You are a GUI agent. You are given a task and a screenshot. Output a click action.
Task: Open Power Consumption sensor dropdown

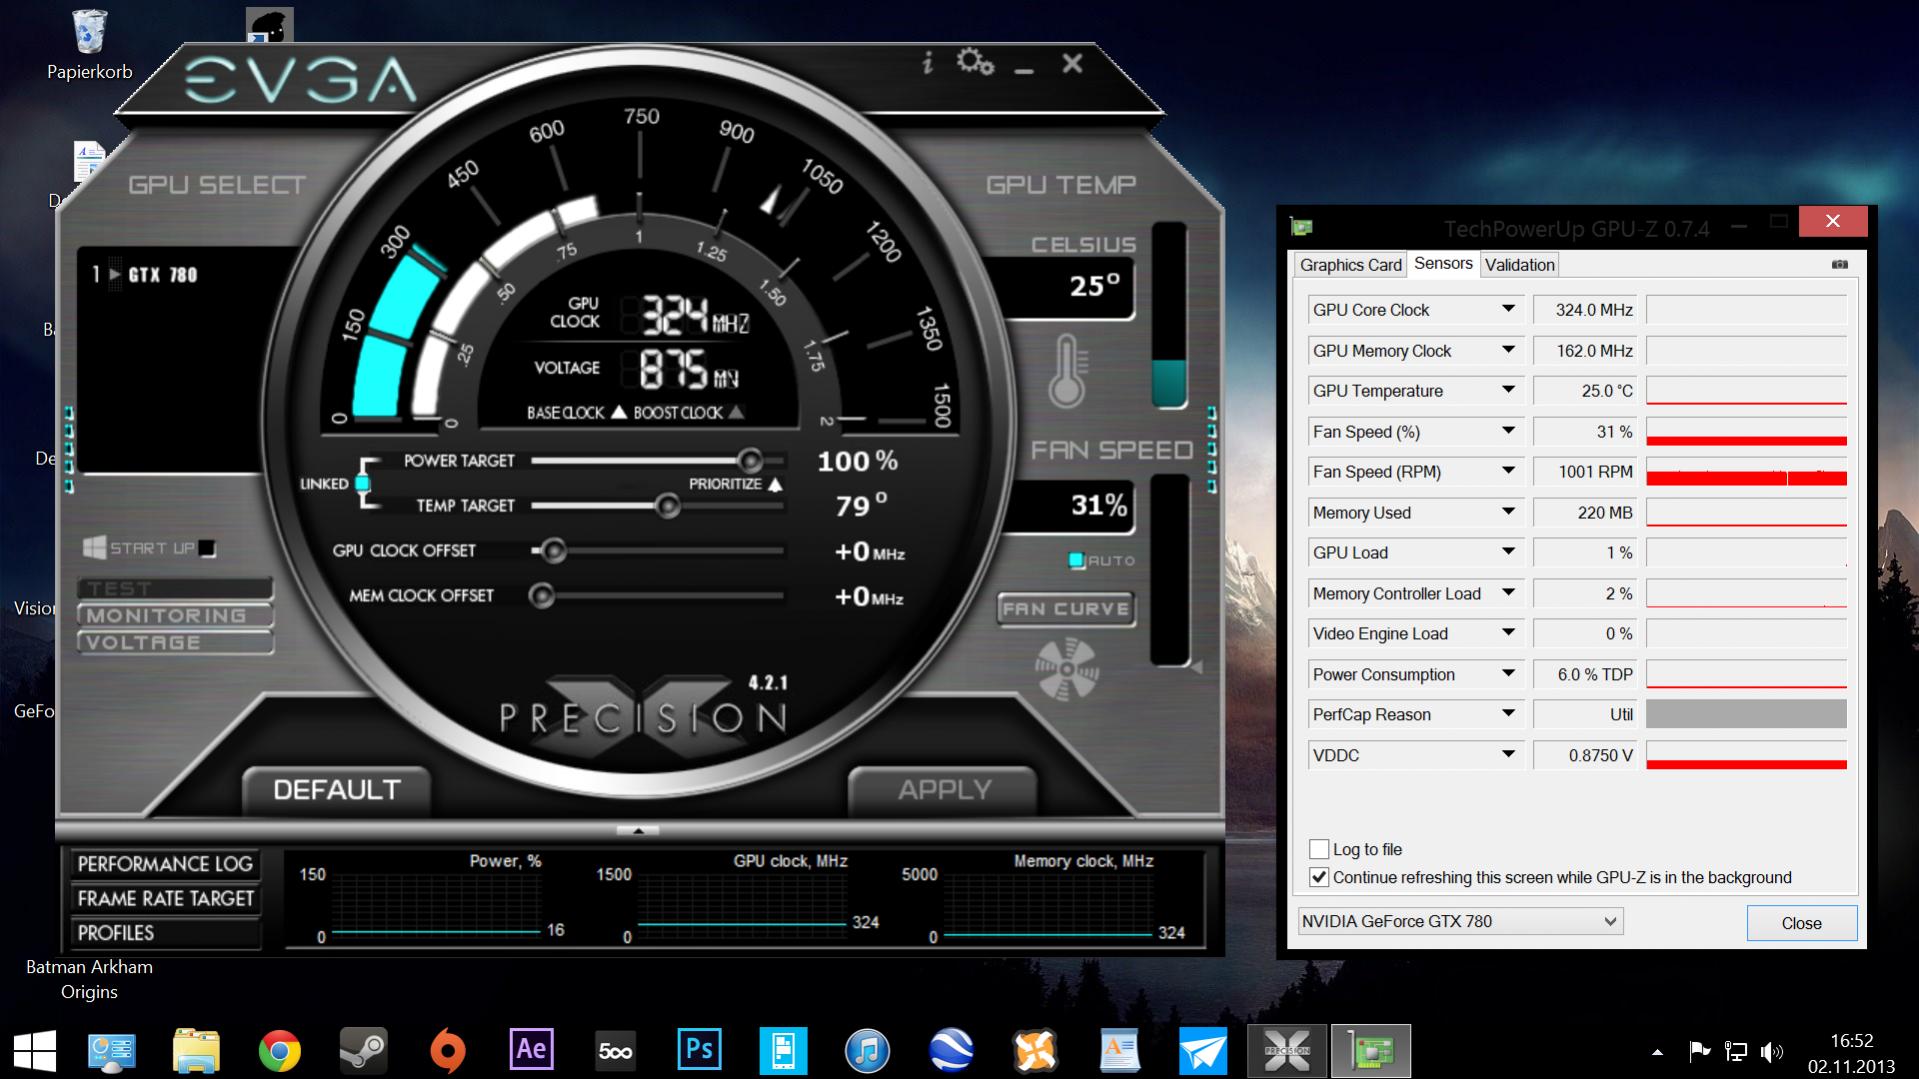pyautogui.click(x=1508, y=674)
